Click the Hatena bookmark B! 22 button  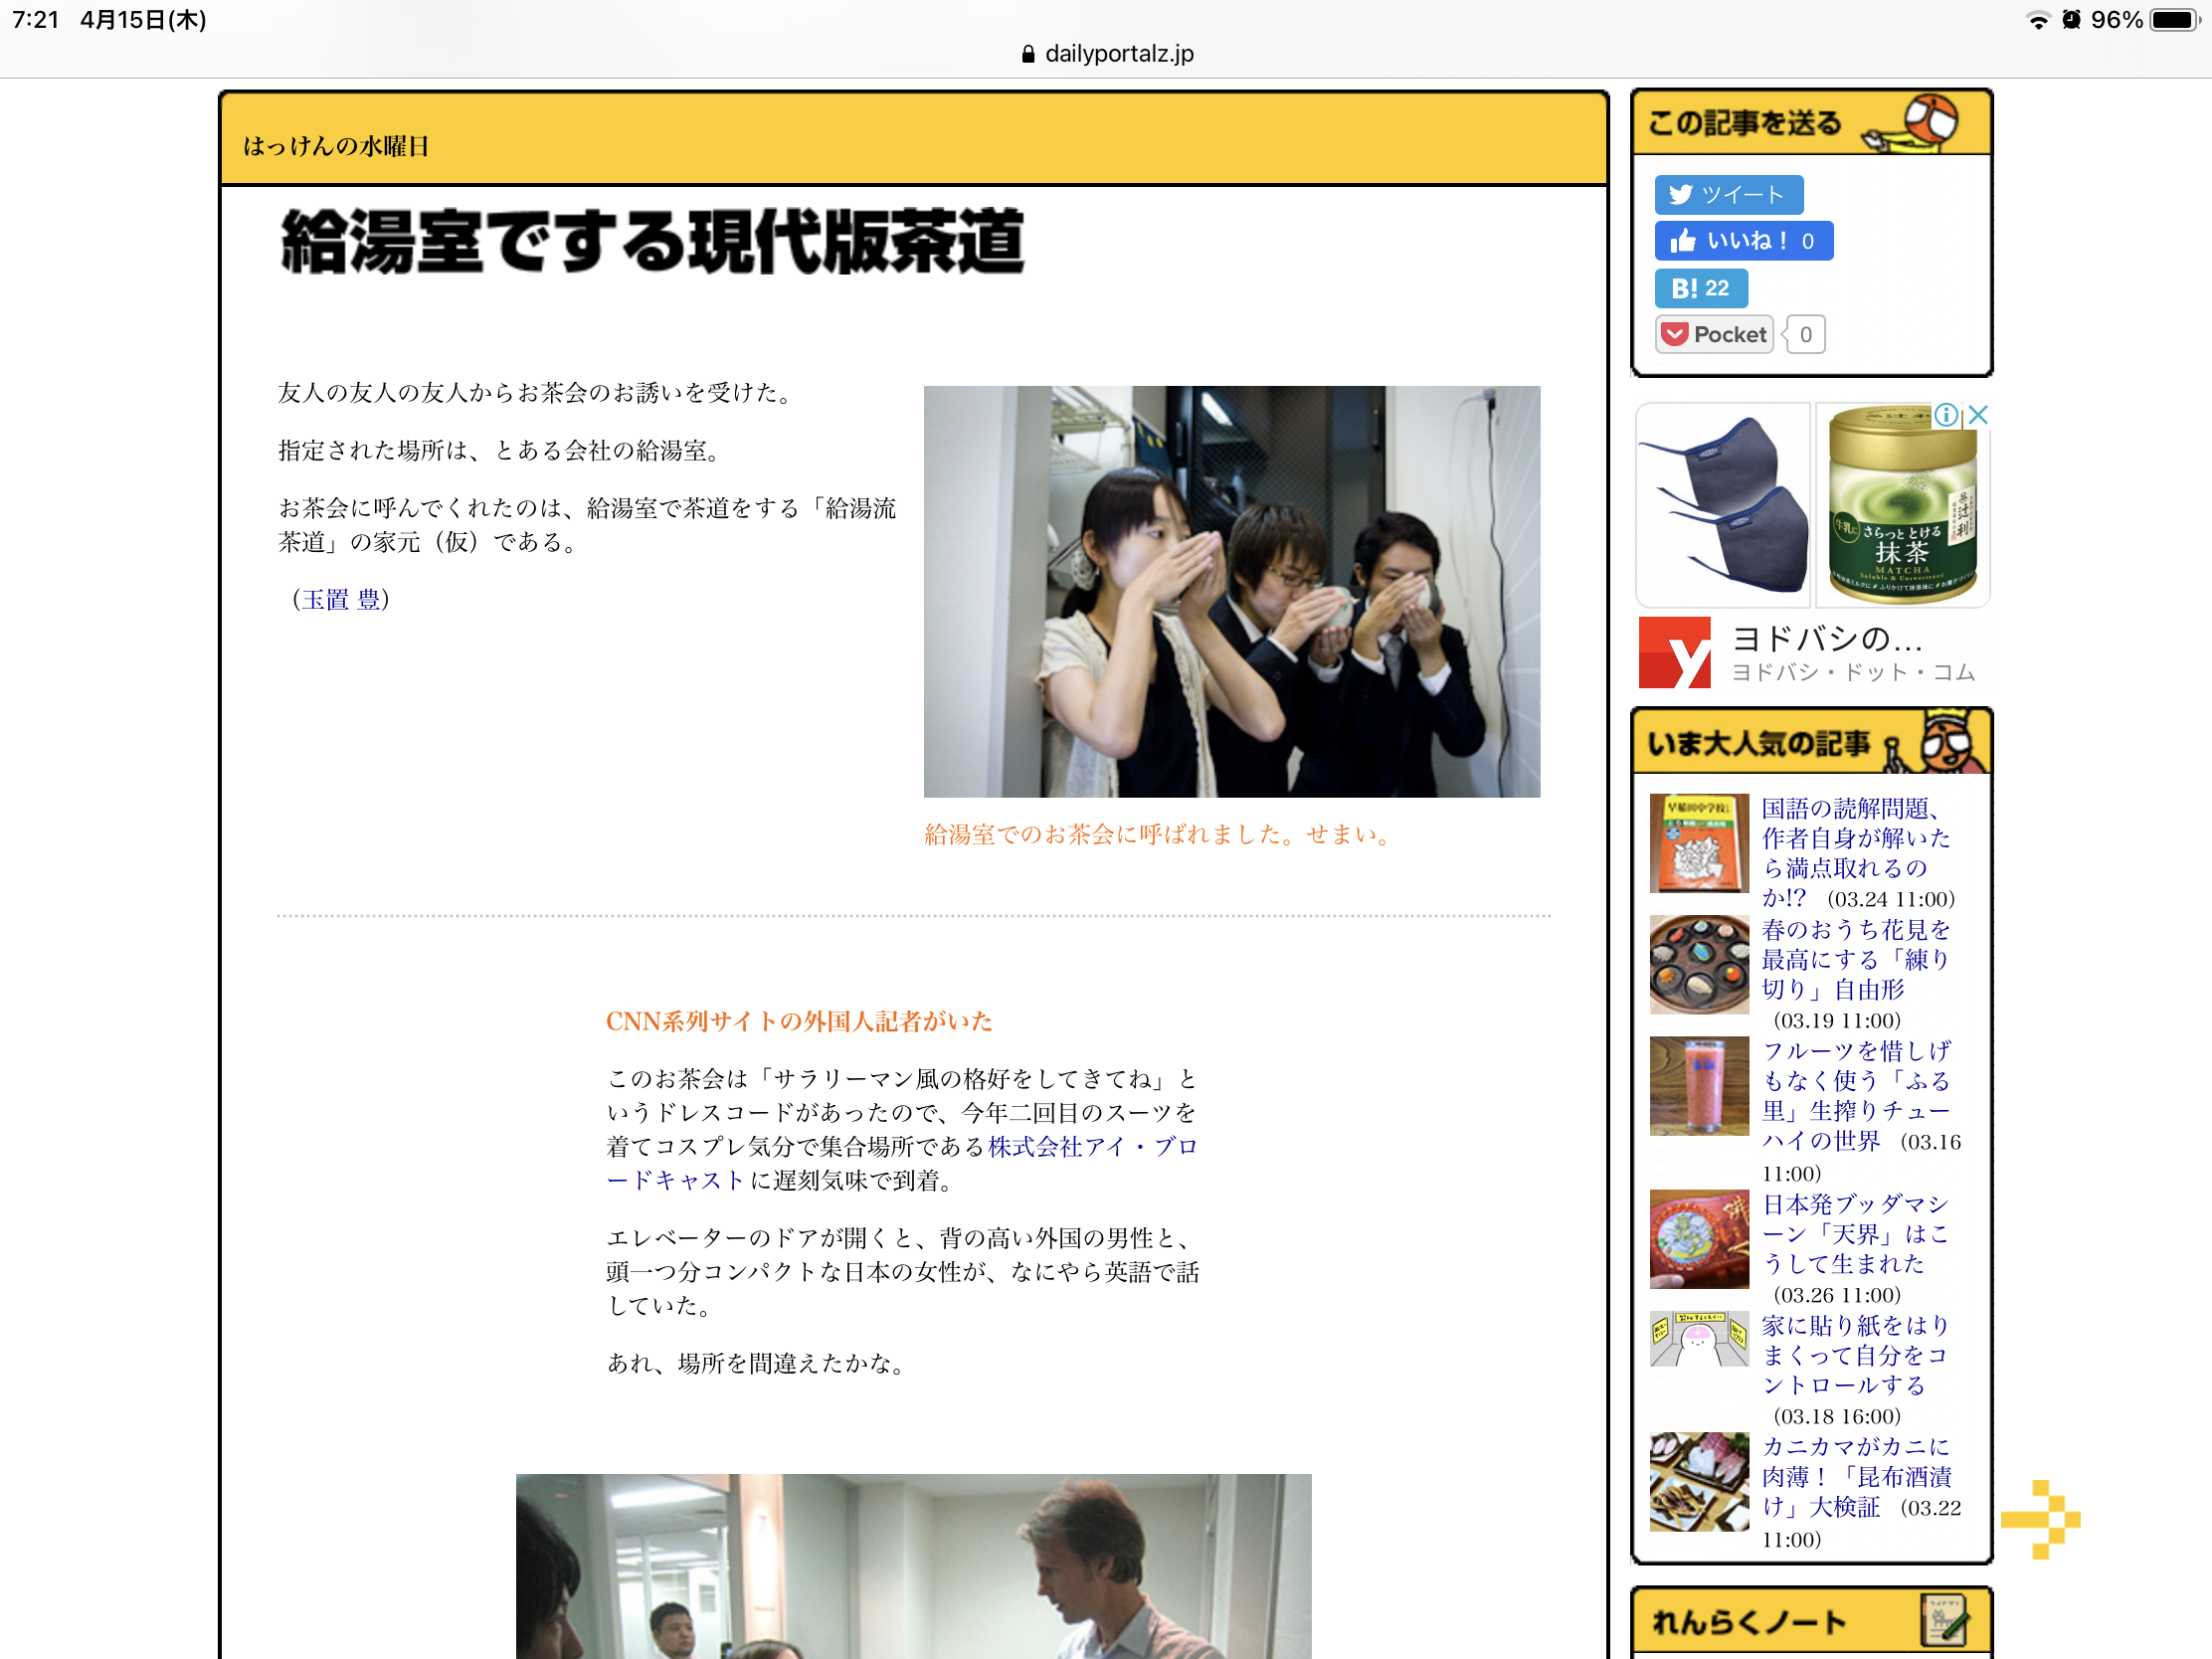coord(1700,288)
